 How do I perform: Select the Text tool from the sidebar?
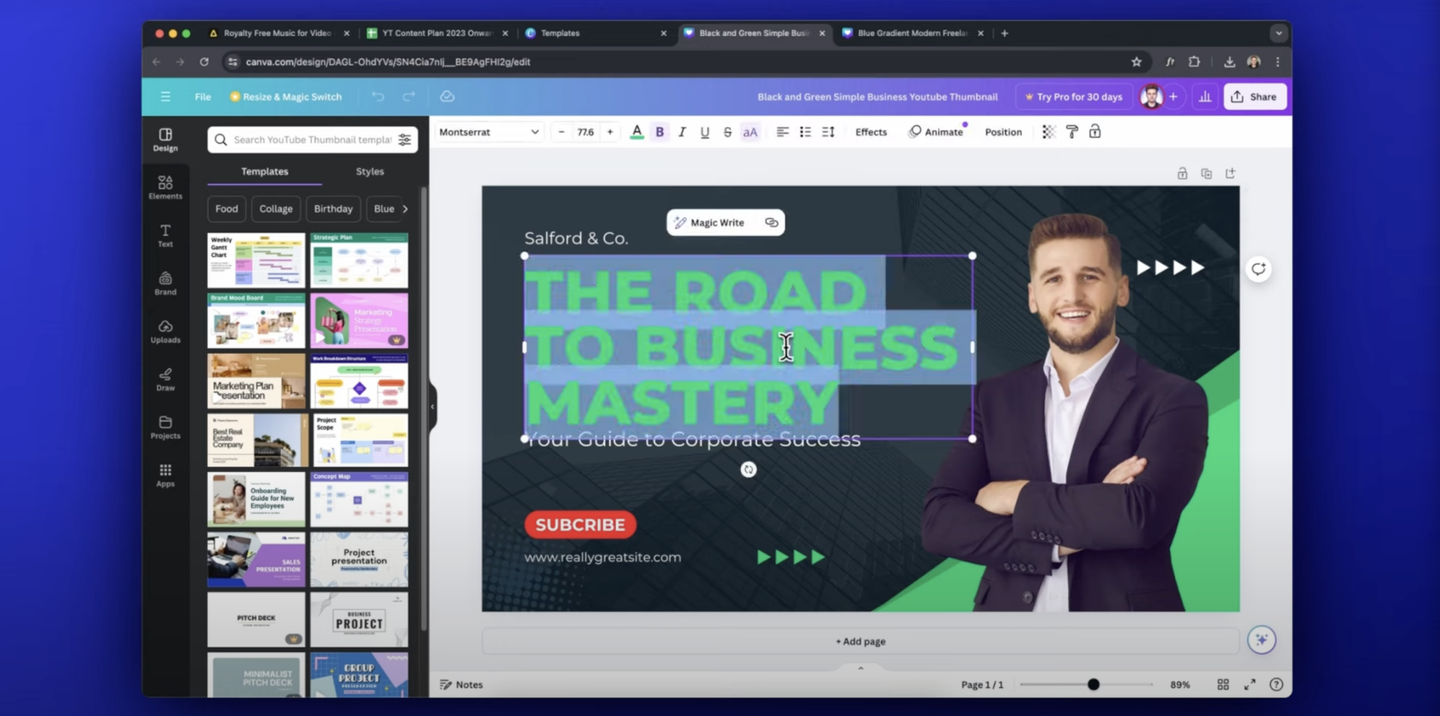[165, 235]
